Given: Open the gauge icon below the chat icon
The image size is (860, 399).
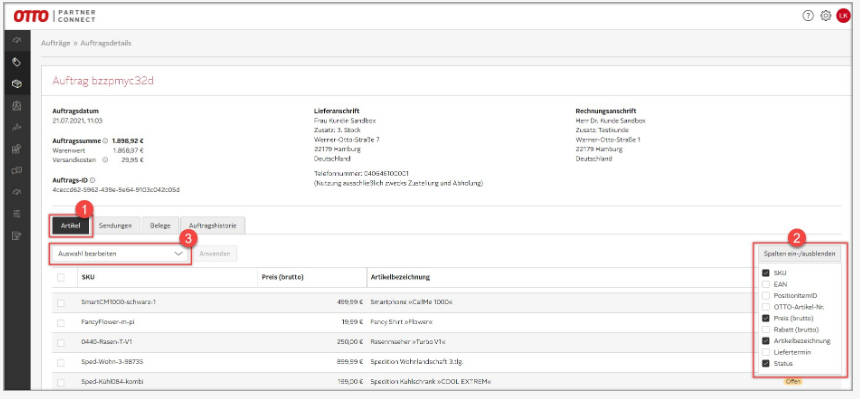Looking at the screenshot, I should pos(16,192).
